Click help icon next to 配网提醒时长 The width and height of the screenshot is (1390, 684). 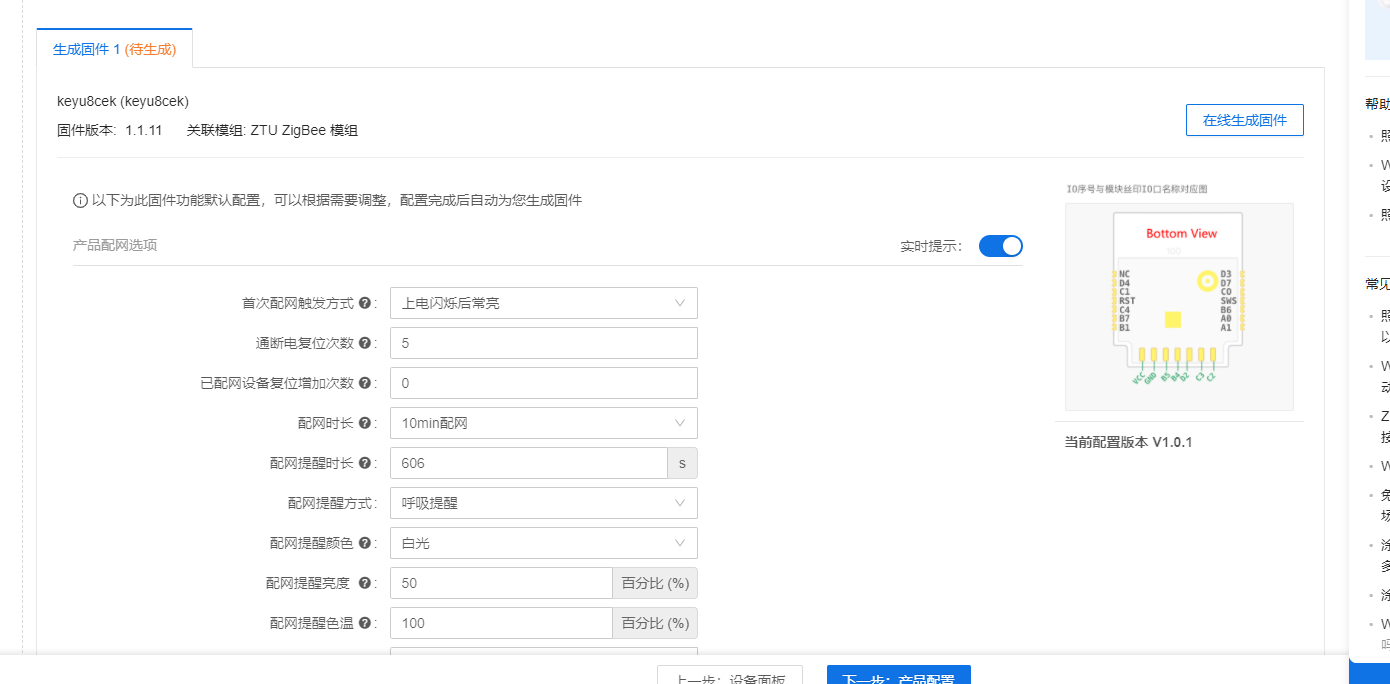[366, 463]
